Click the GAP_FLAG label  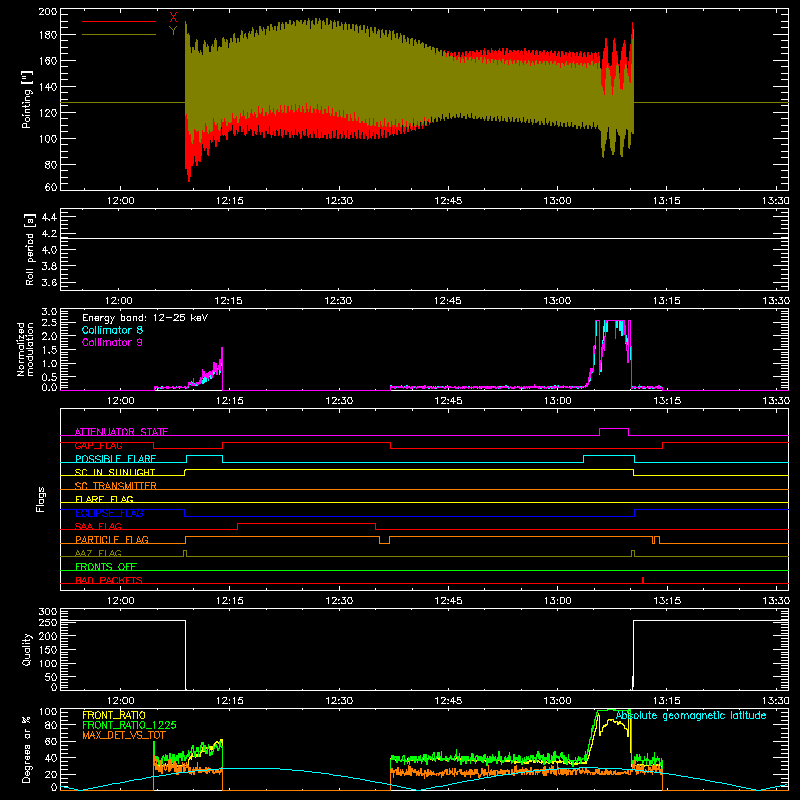coord(98,445)
